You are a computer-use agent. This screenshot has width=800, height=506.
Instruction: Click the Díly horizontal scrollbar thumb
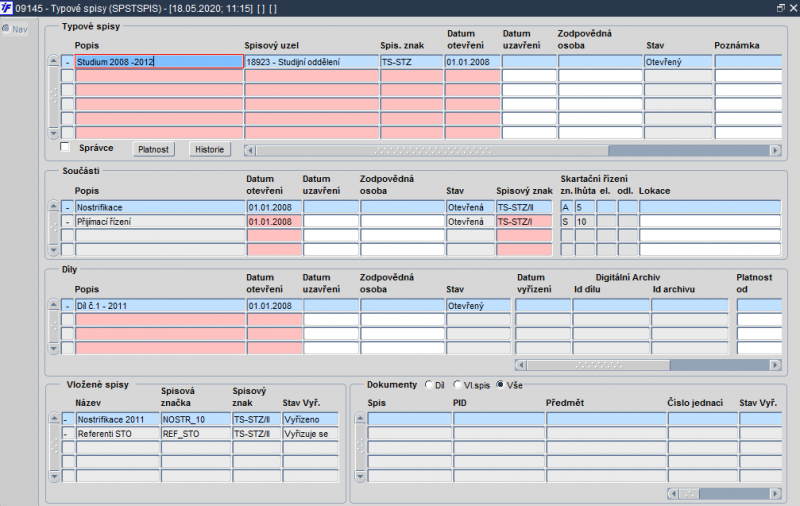[x=598, y=365]
